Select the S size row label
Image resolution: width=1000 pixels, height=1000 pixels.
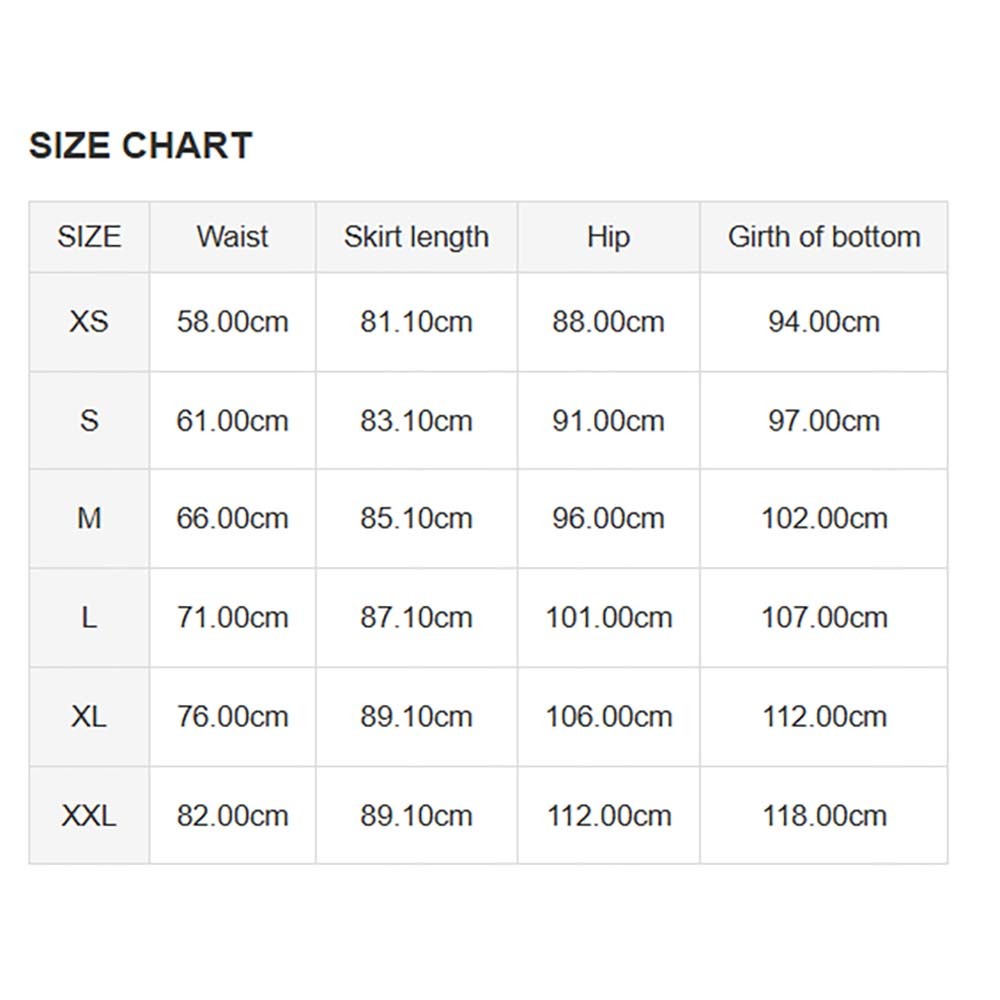(89, 420)
